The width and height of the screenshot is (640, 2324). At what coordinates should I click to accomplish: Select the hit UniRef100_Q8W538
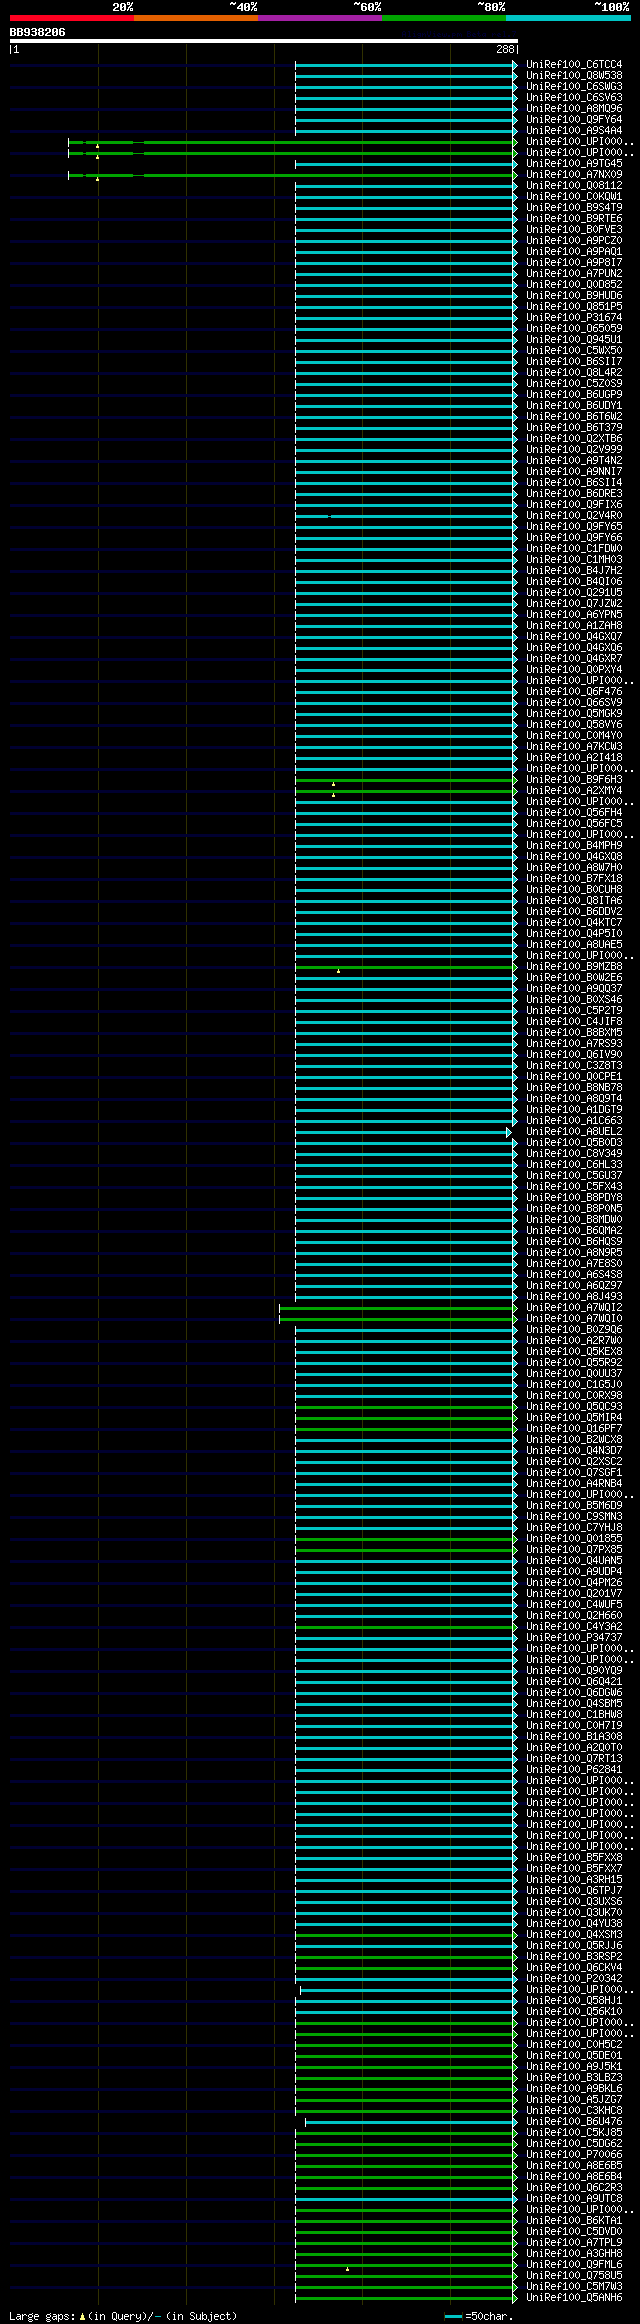click(574, 76)
